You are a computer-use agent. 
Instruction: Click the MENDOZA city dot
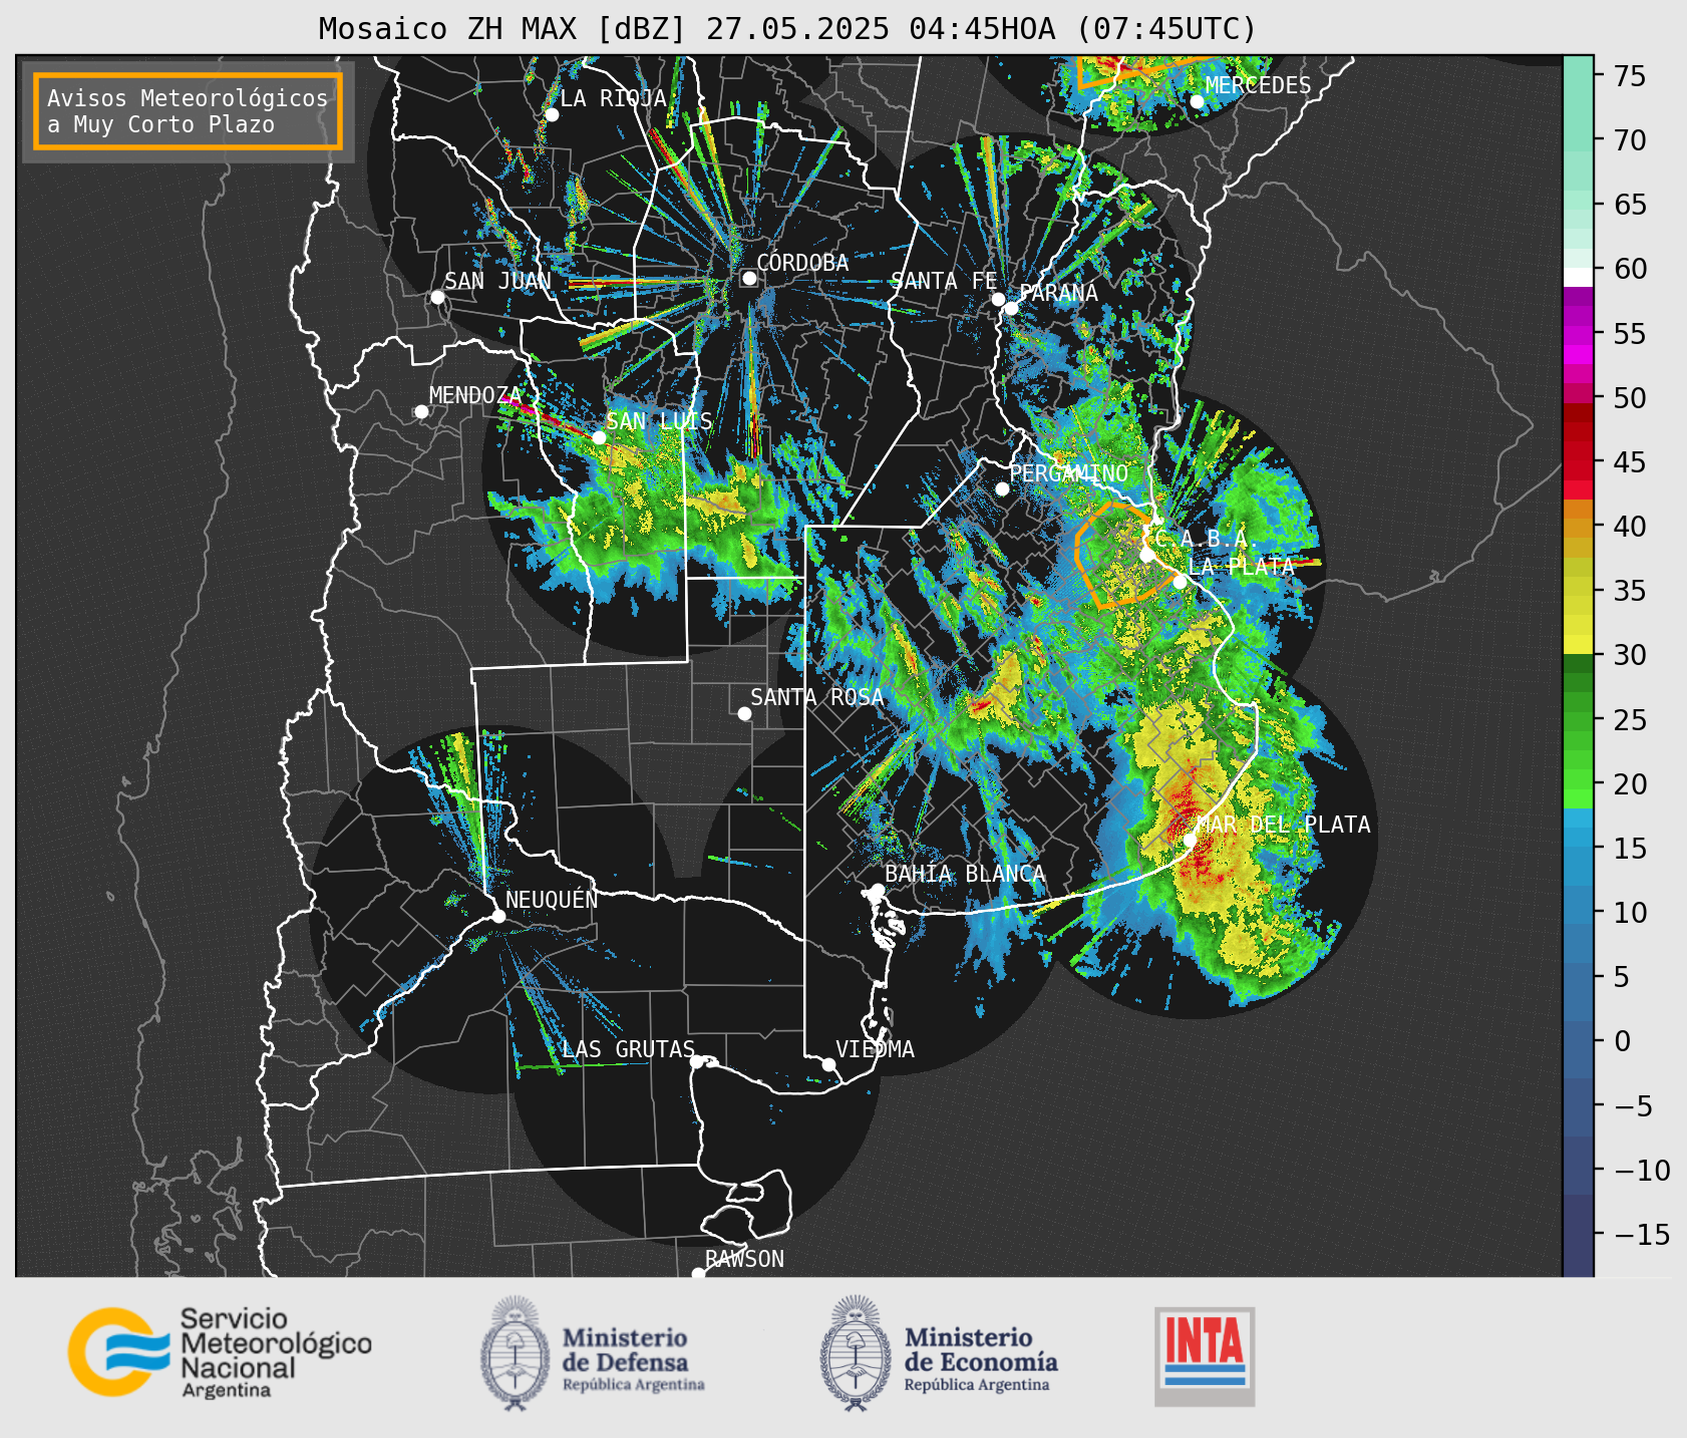point(421,412)
